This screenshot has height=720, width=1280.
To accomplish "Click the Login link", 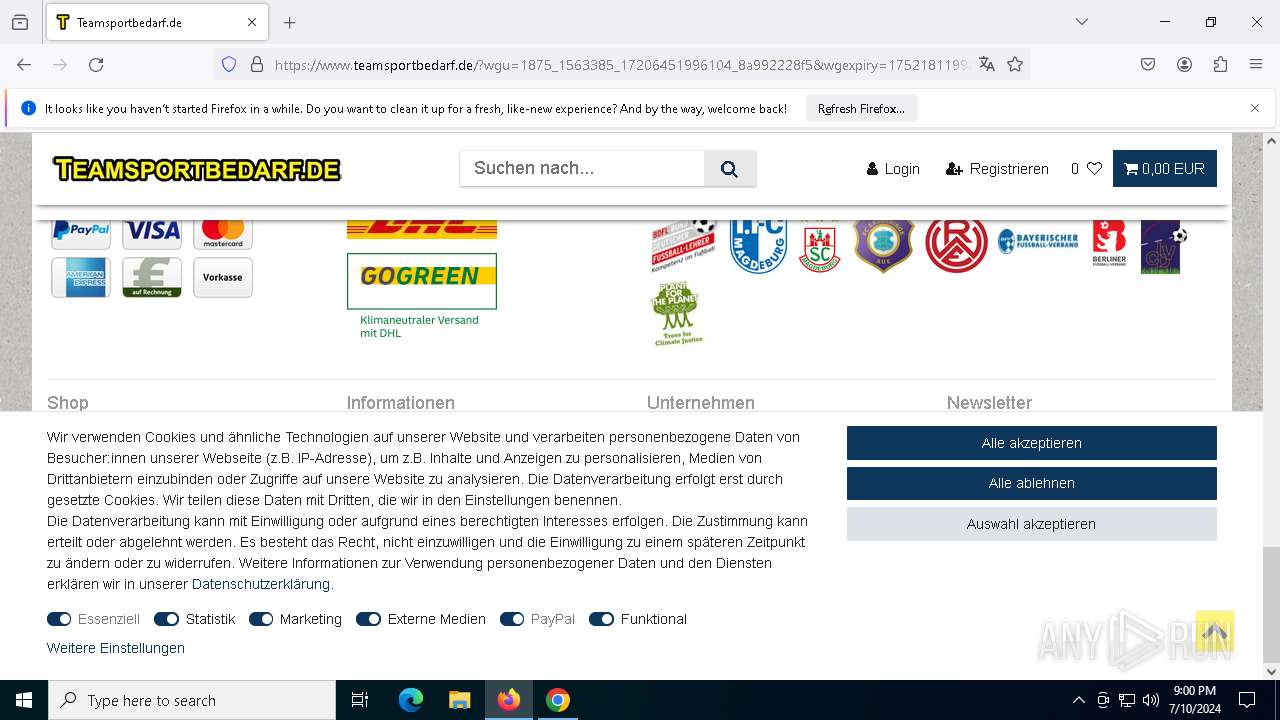I will [893, 169].
